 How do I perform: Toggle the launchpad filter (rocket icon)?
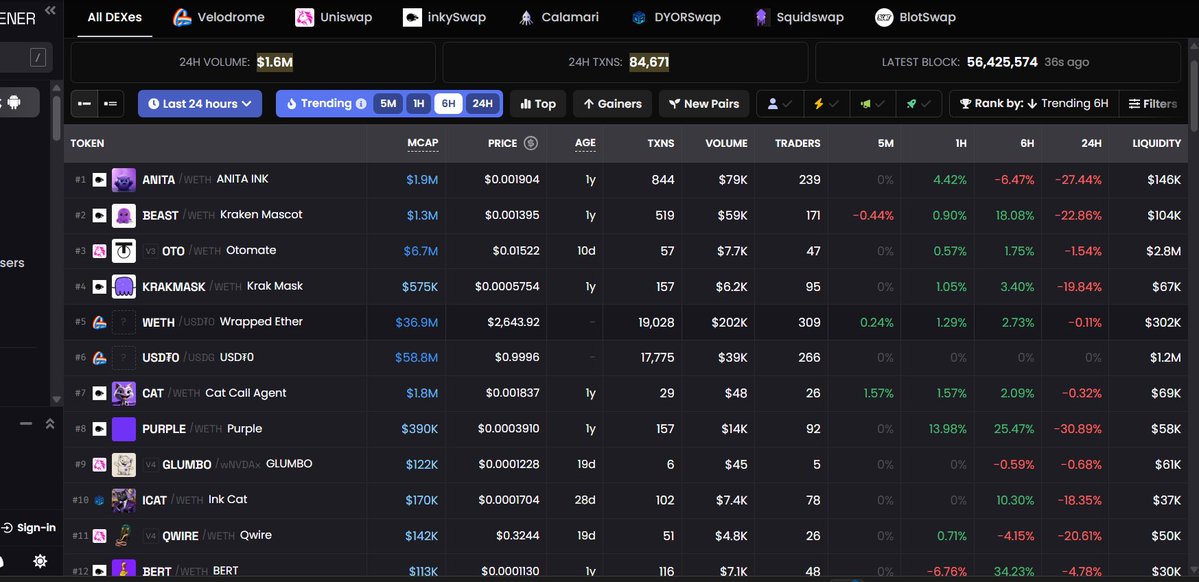click(x=918, y=103)
